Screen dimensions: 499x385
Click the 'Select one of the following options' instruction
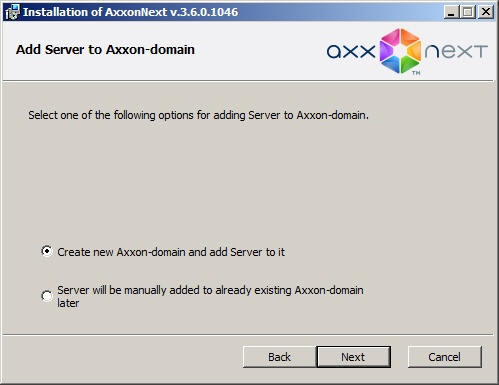(x=198, y=115)
